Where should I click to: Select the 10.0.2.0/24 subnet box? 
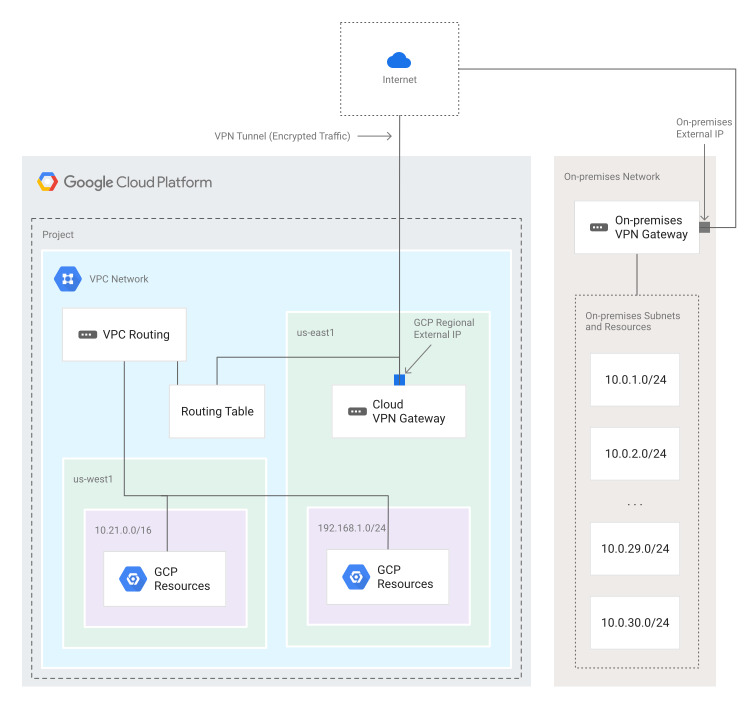(635, 454)
